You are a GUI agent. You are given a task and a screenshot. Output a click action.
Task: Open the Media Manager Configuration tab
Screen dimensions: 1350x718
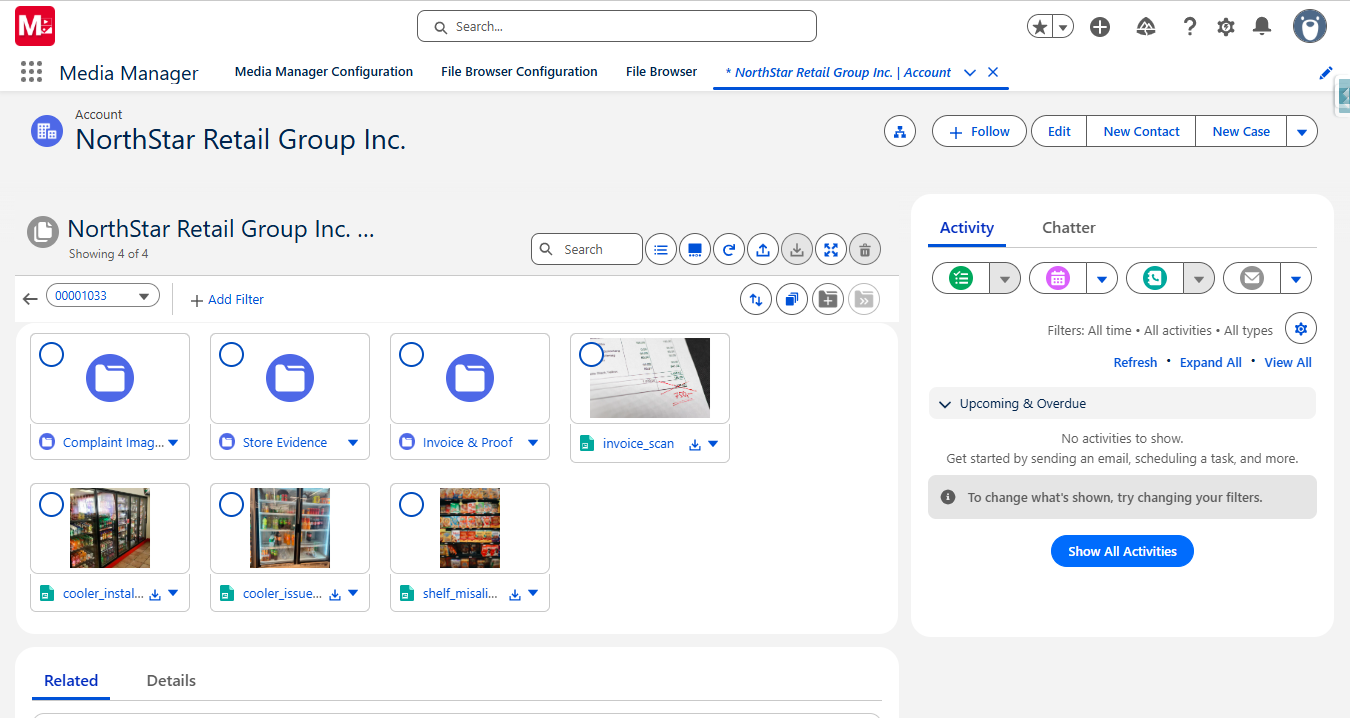(324, 72)
